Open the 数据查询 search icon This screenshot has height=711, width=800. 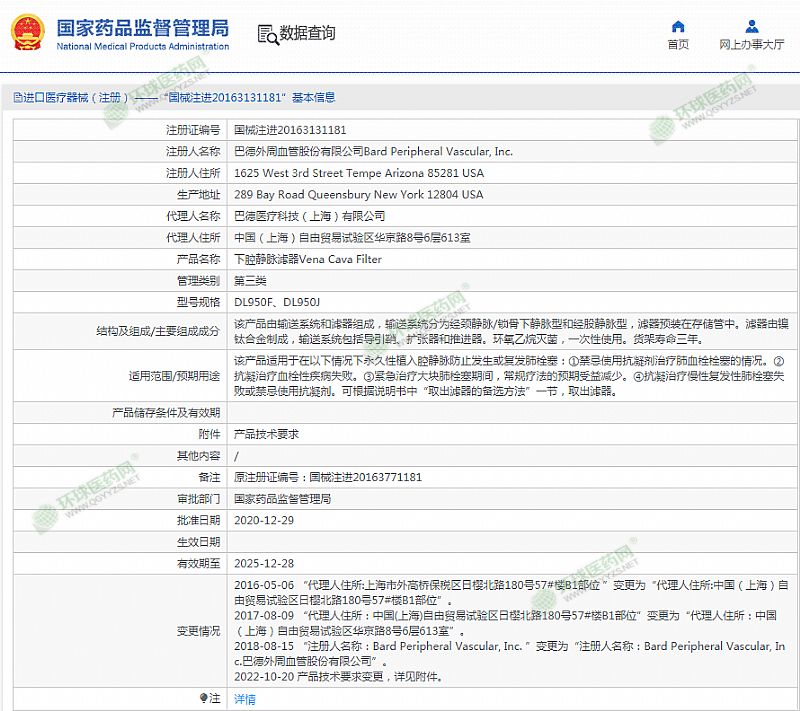(x=268, y=34)
